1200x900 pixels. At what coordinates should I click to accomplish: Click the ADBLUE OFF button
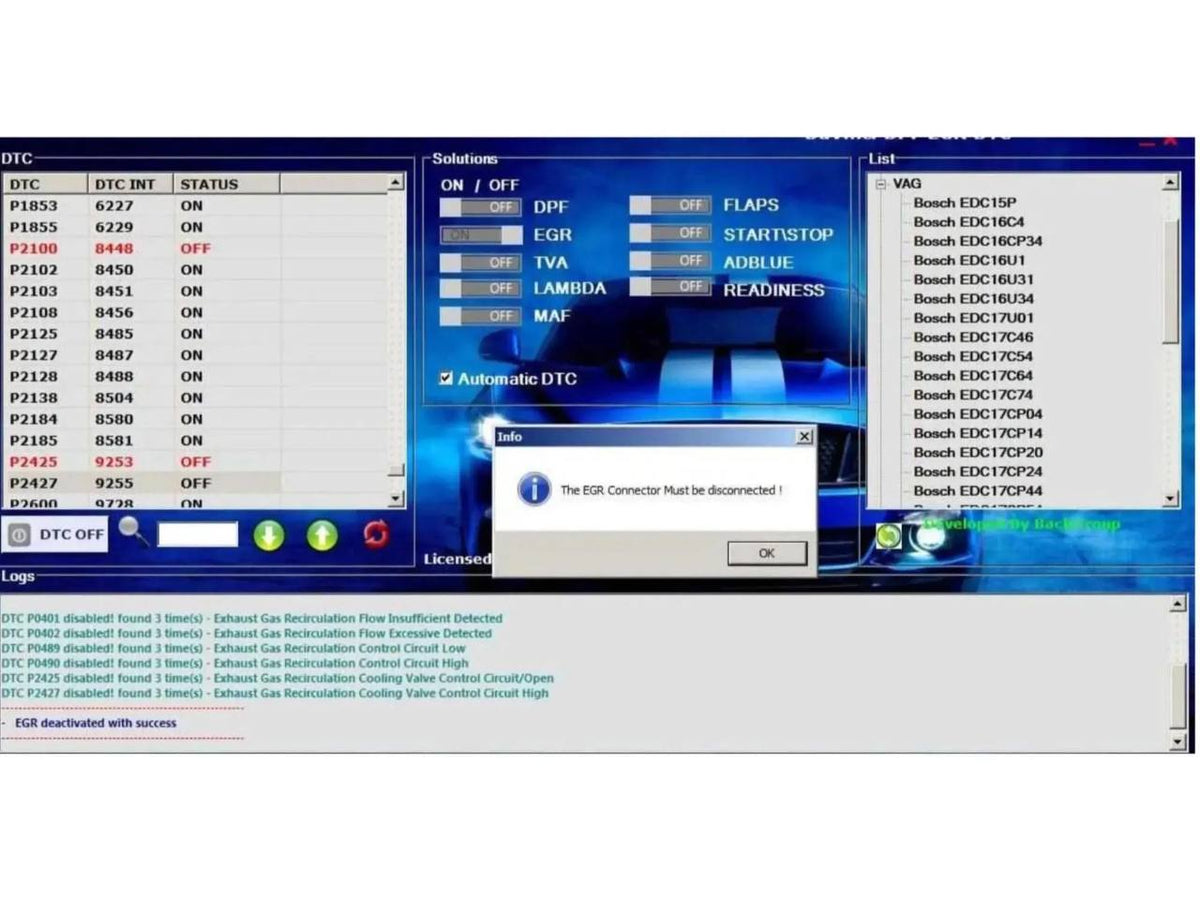coord(671,261)
